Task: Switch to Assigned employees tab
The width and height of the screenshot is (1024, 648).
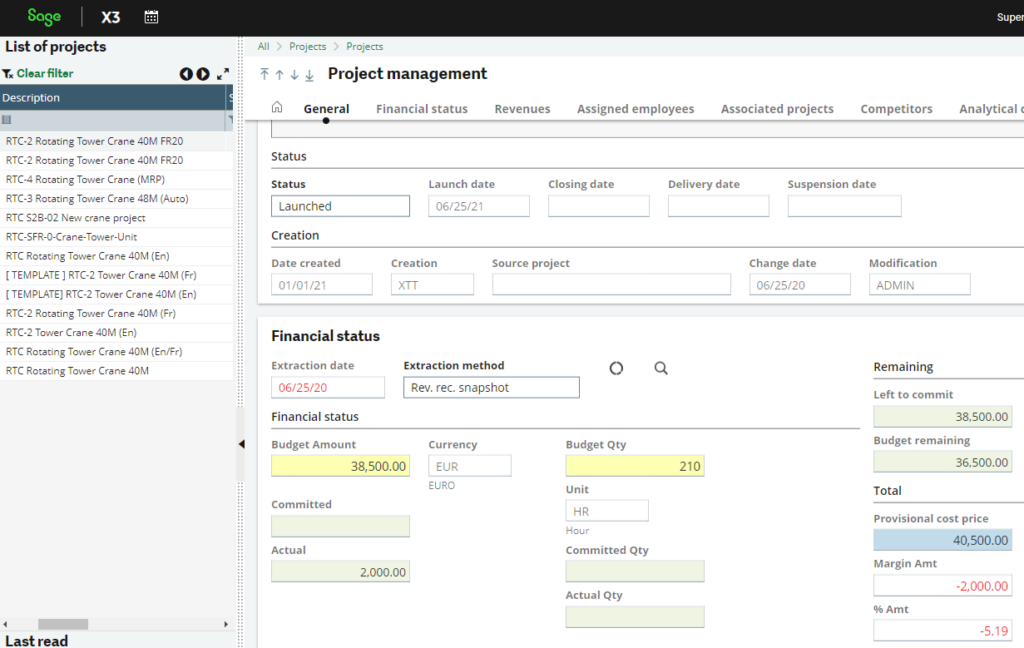Action: click(x=635, y=109)
